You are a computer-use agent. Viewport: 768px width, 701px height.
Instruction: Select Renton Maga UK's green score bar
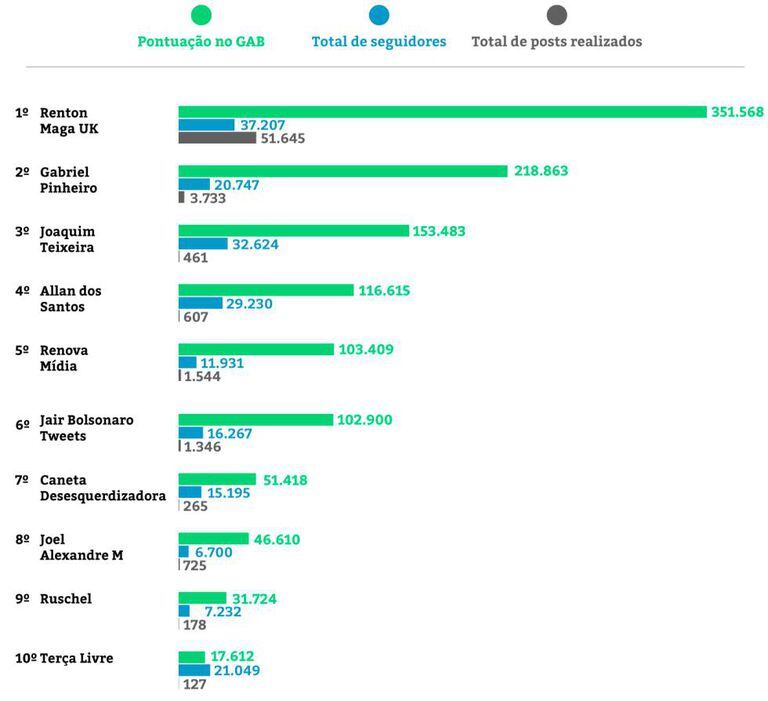(442, 112)
